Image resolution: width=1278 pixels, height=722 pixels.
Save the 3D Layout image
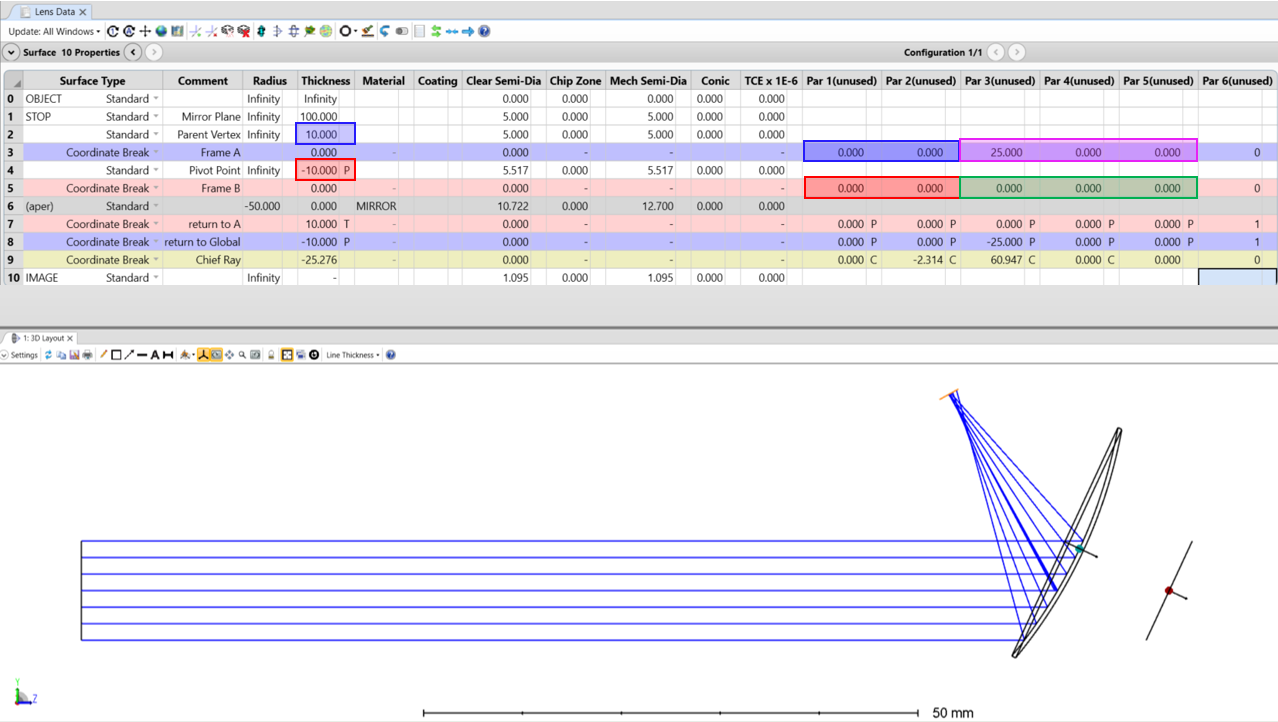(74, 355)
